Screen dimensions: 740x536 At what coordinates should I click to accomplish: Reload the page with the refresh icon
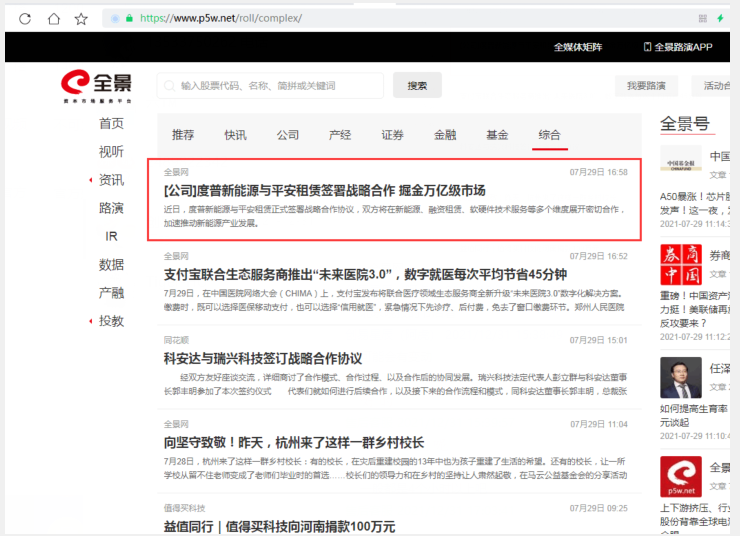click(x=25, y=19)
